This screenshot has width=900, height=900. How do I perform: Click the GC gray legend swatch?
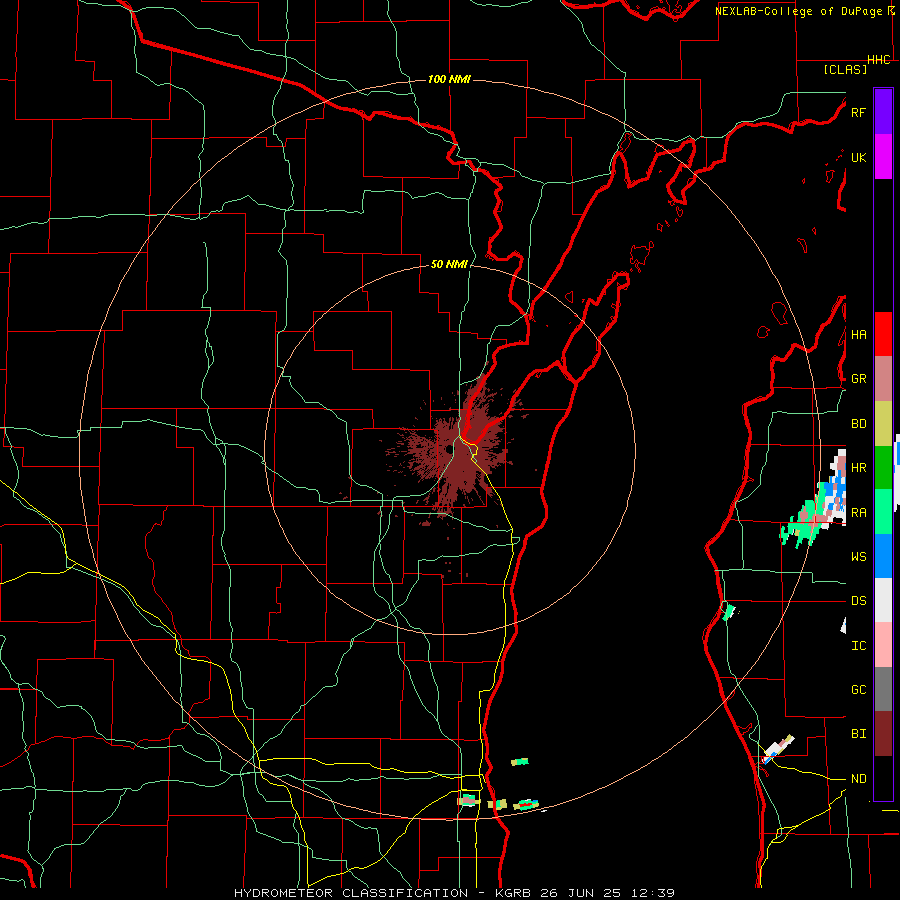[x=883, y=689]
